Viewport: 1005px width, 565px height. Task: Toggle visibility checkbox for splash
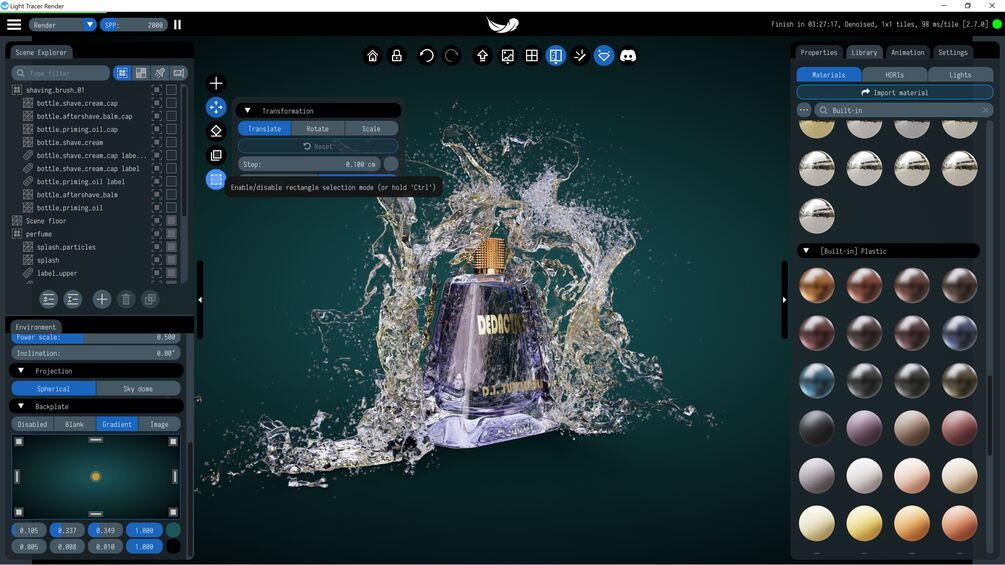171,260
